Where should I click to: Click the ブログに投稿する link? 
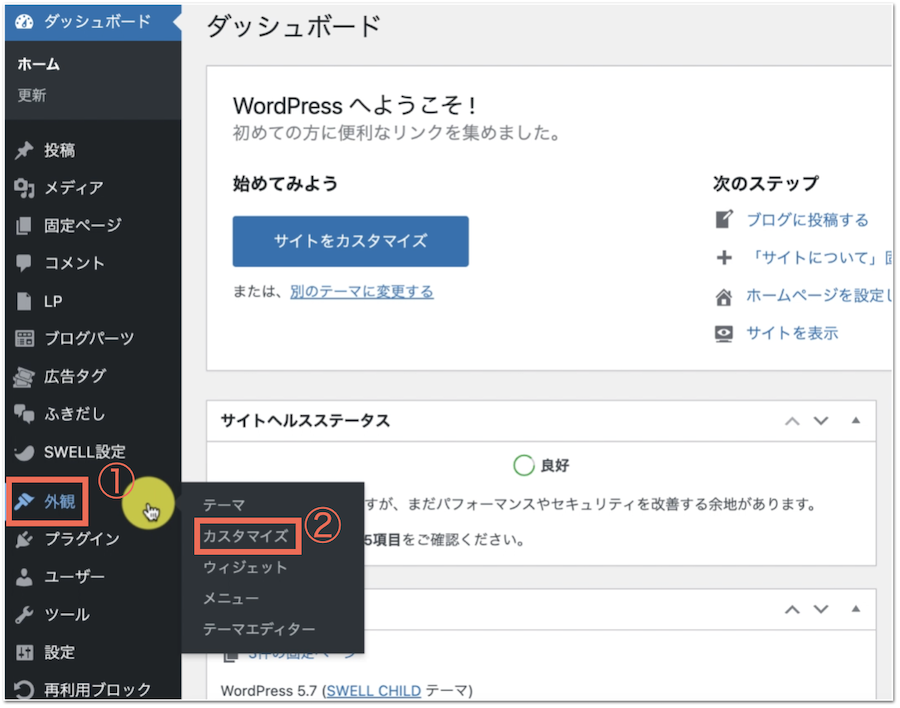[807, 220]
